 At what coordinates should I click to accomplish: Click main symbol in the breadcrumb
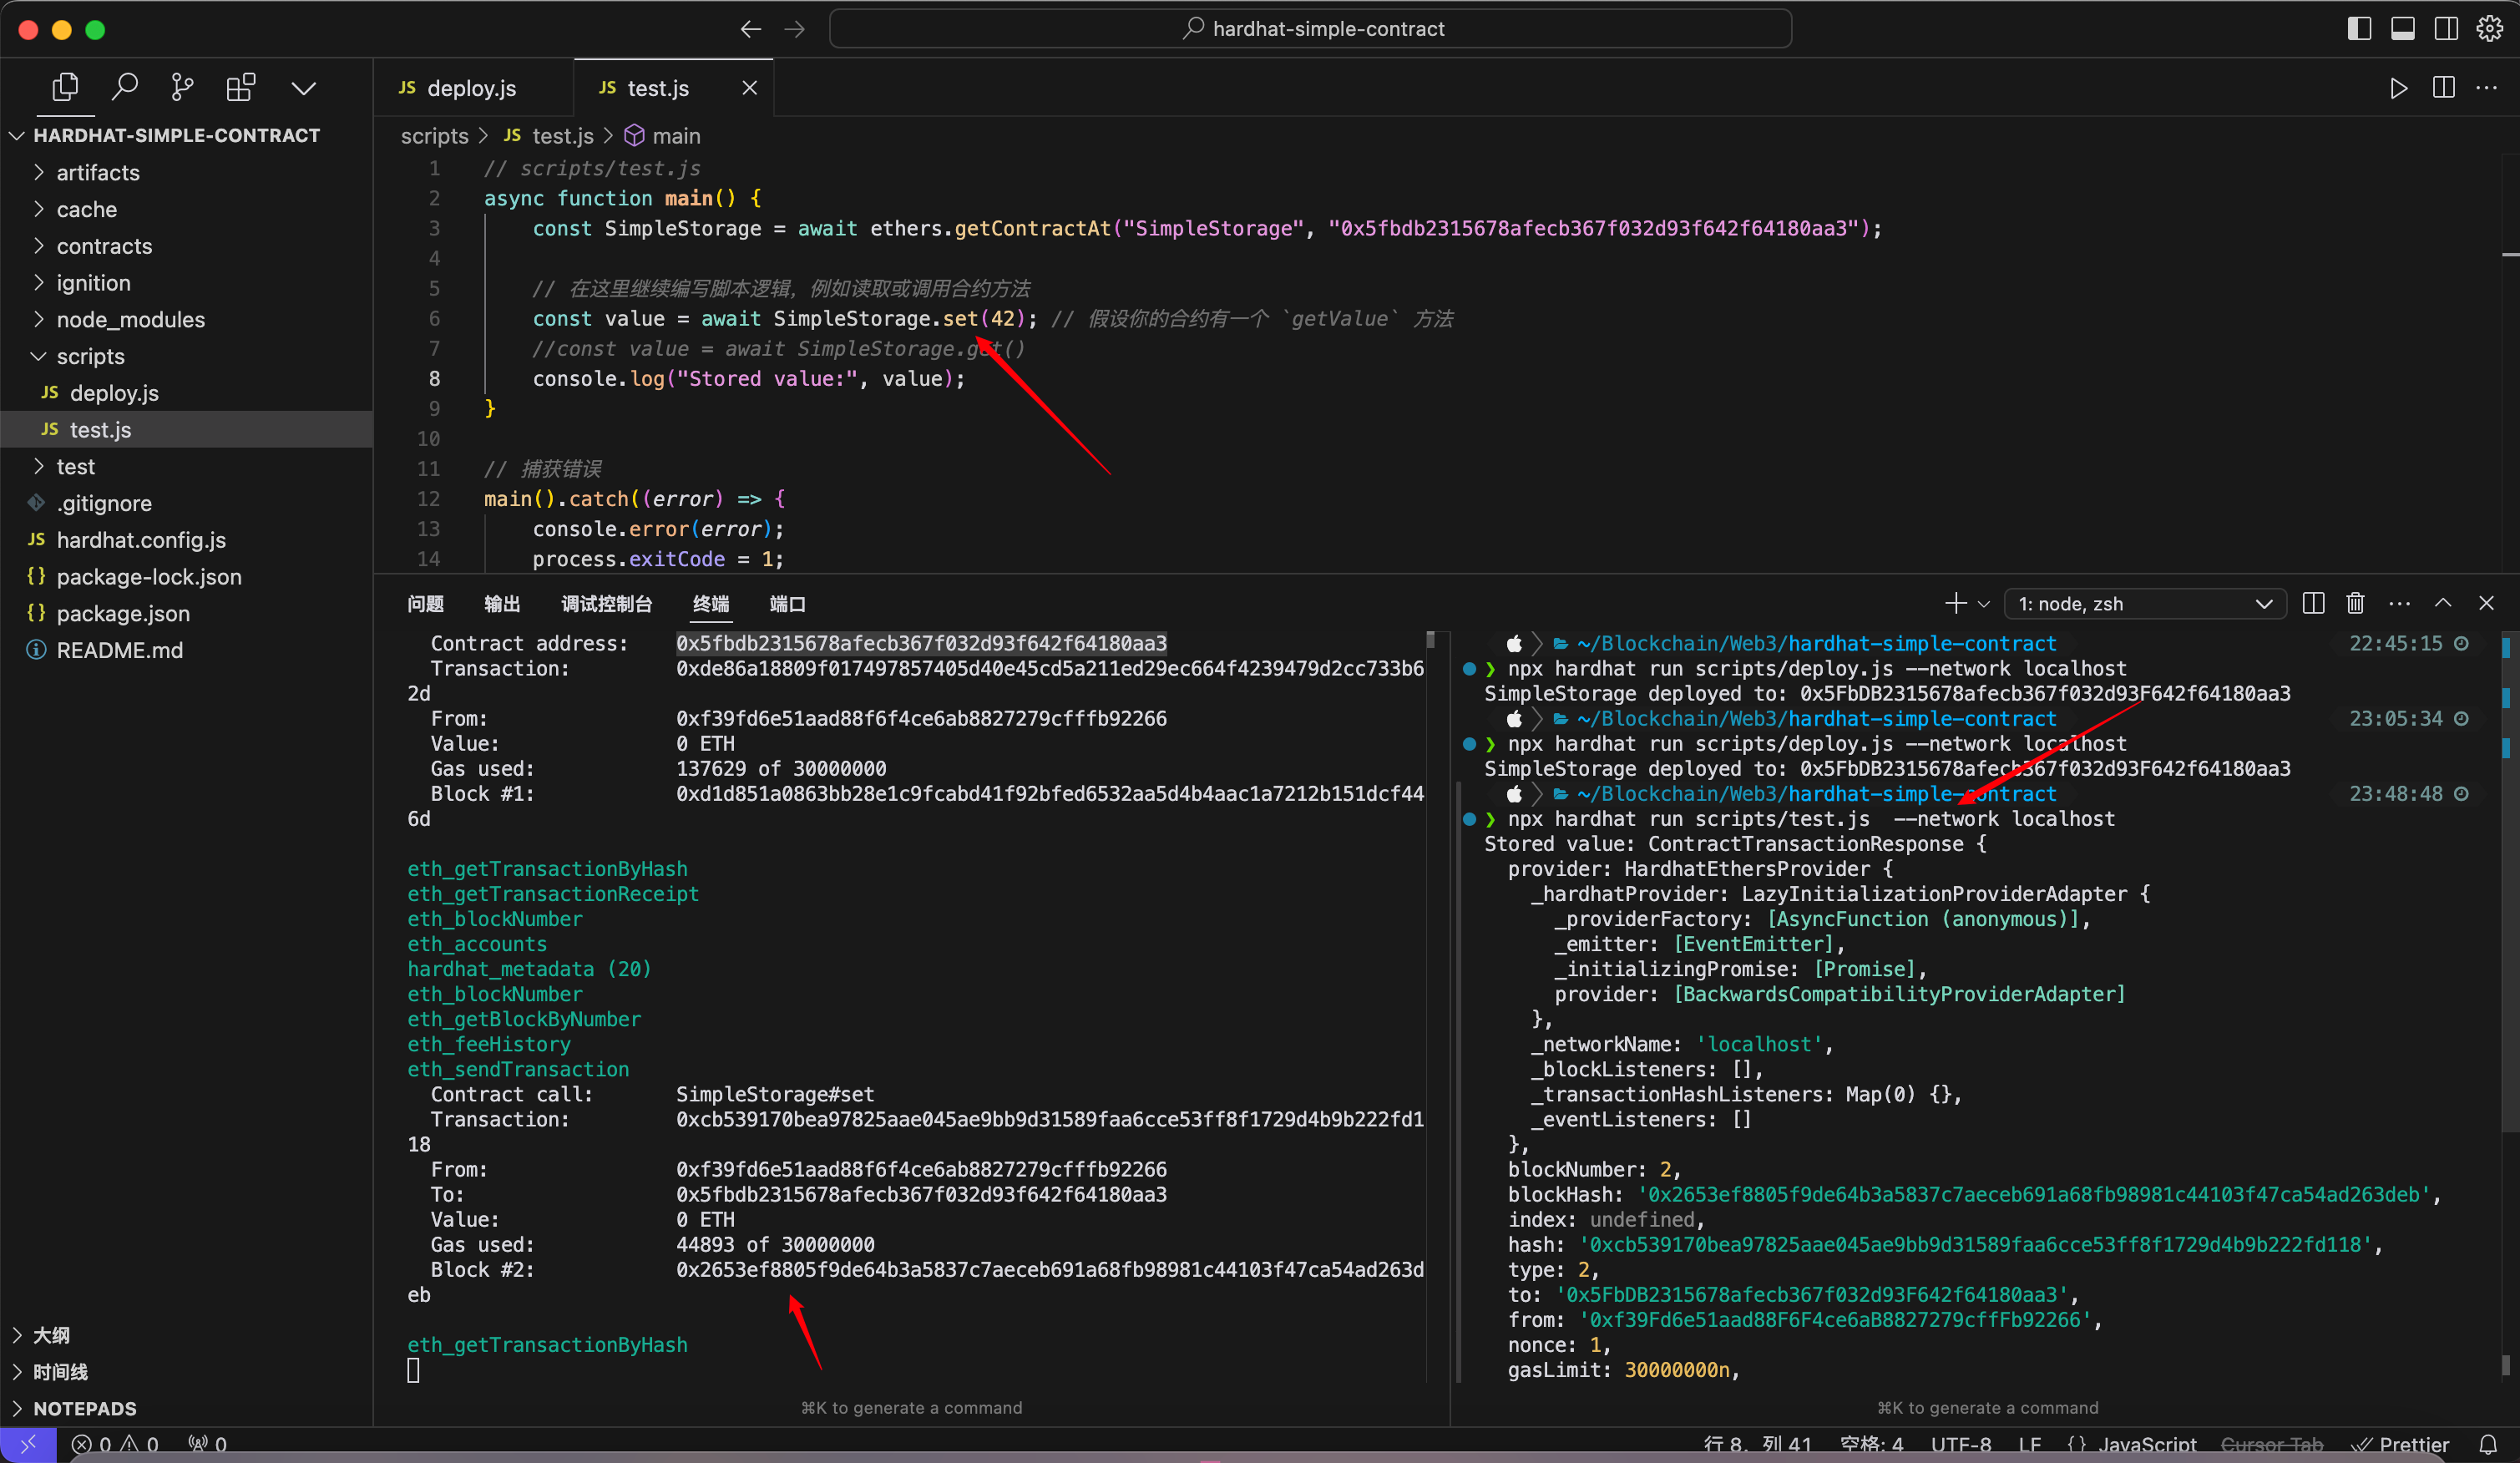(676, 136)
